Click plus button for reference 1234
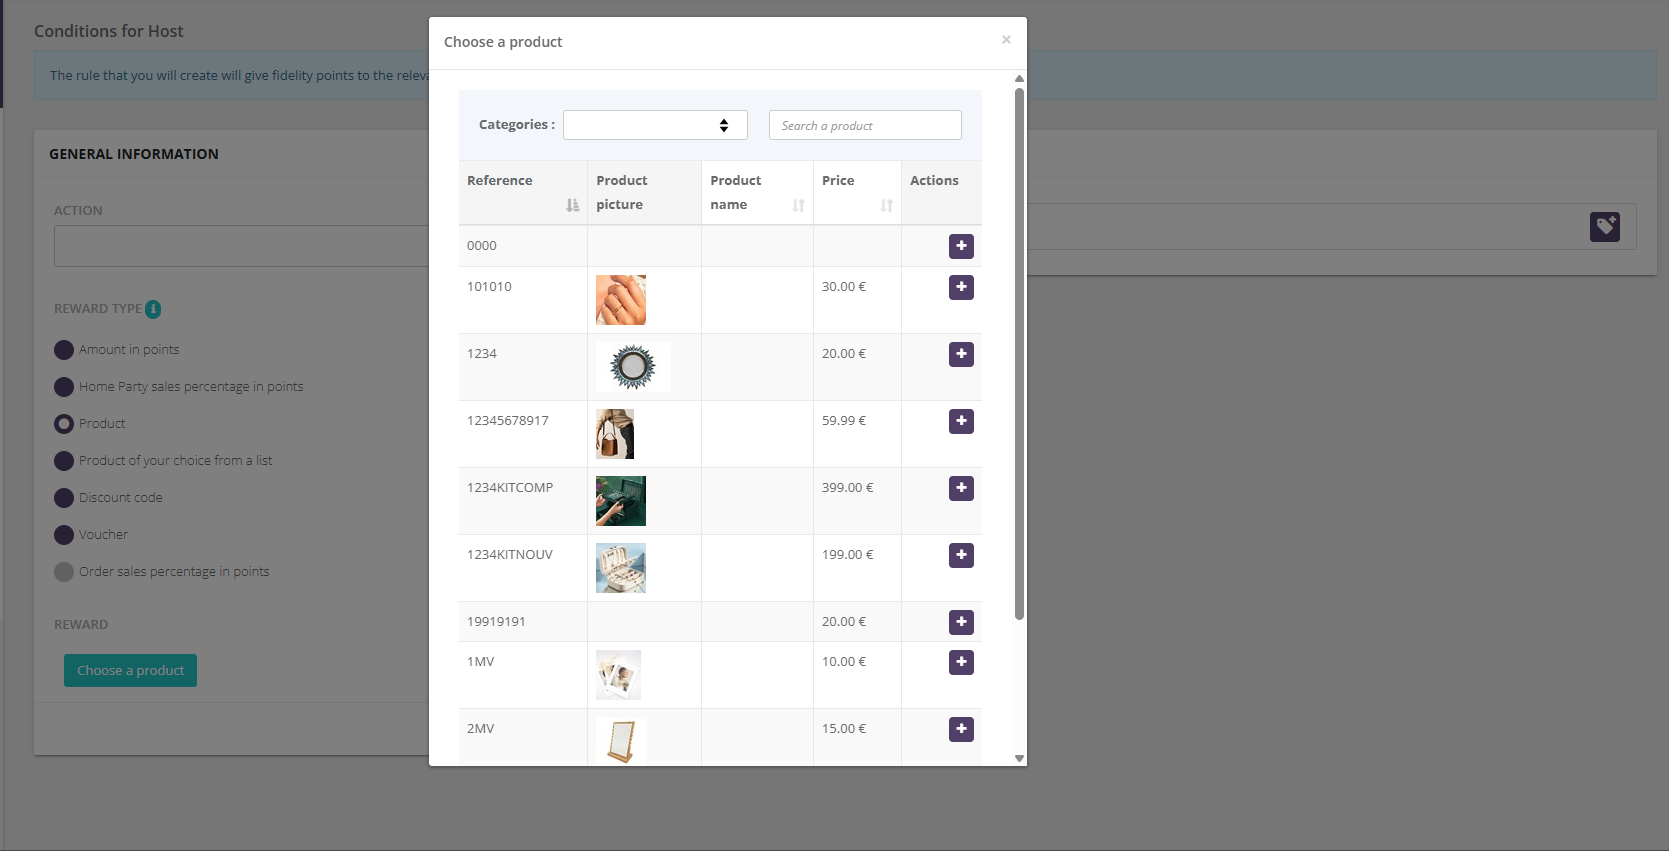This screenshot has height=851, width=1669. click(961, 354)
